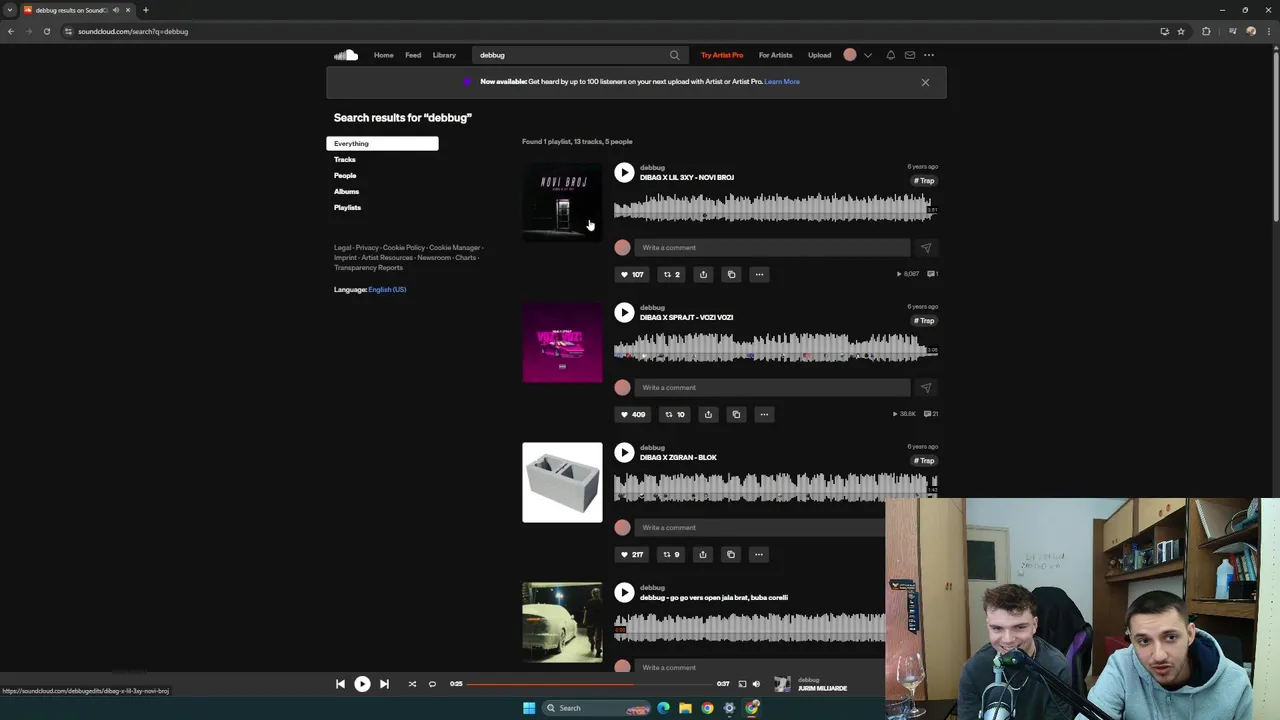Copy link of ZGRAN - BLOK track
This screenshot has height=720, width=1280.
click(x=731, y=554)
